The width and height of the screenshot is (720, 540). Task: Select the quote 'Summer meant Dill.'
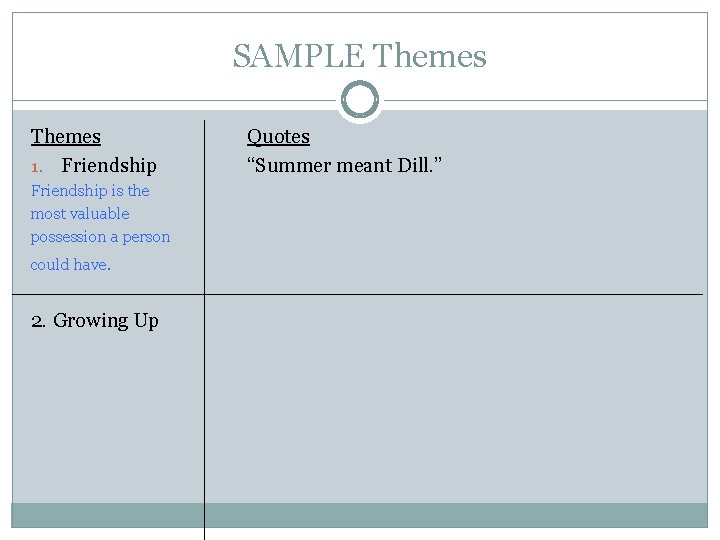tap(344, 165)
